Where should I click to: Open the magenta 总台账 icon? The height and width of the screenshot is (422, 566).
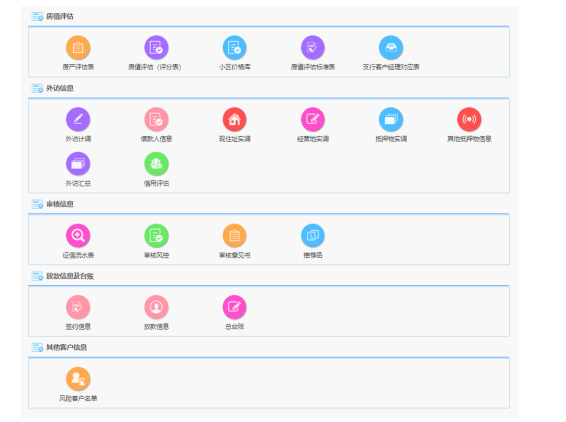pos(235,307)
